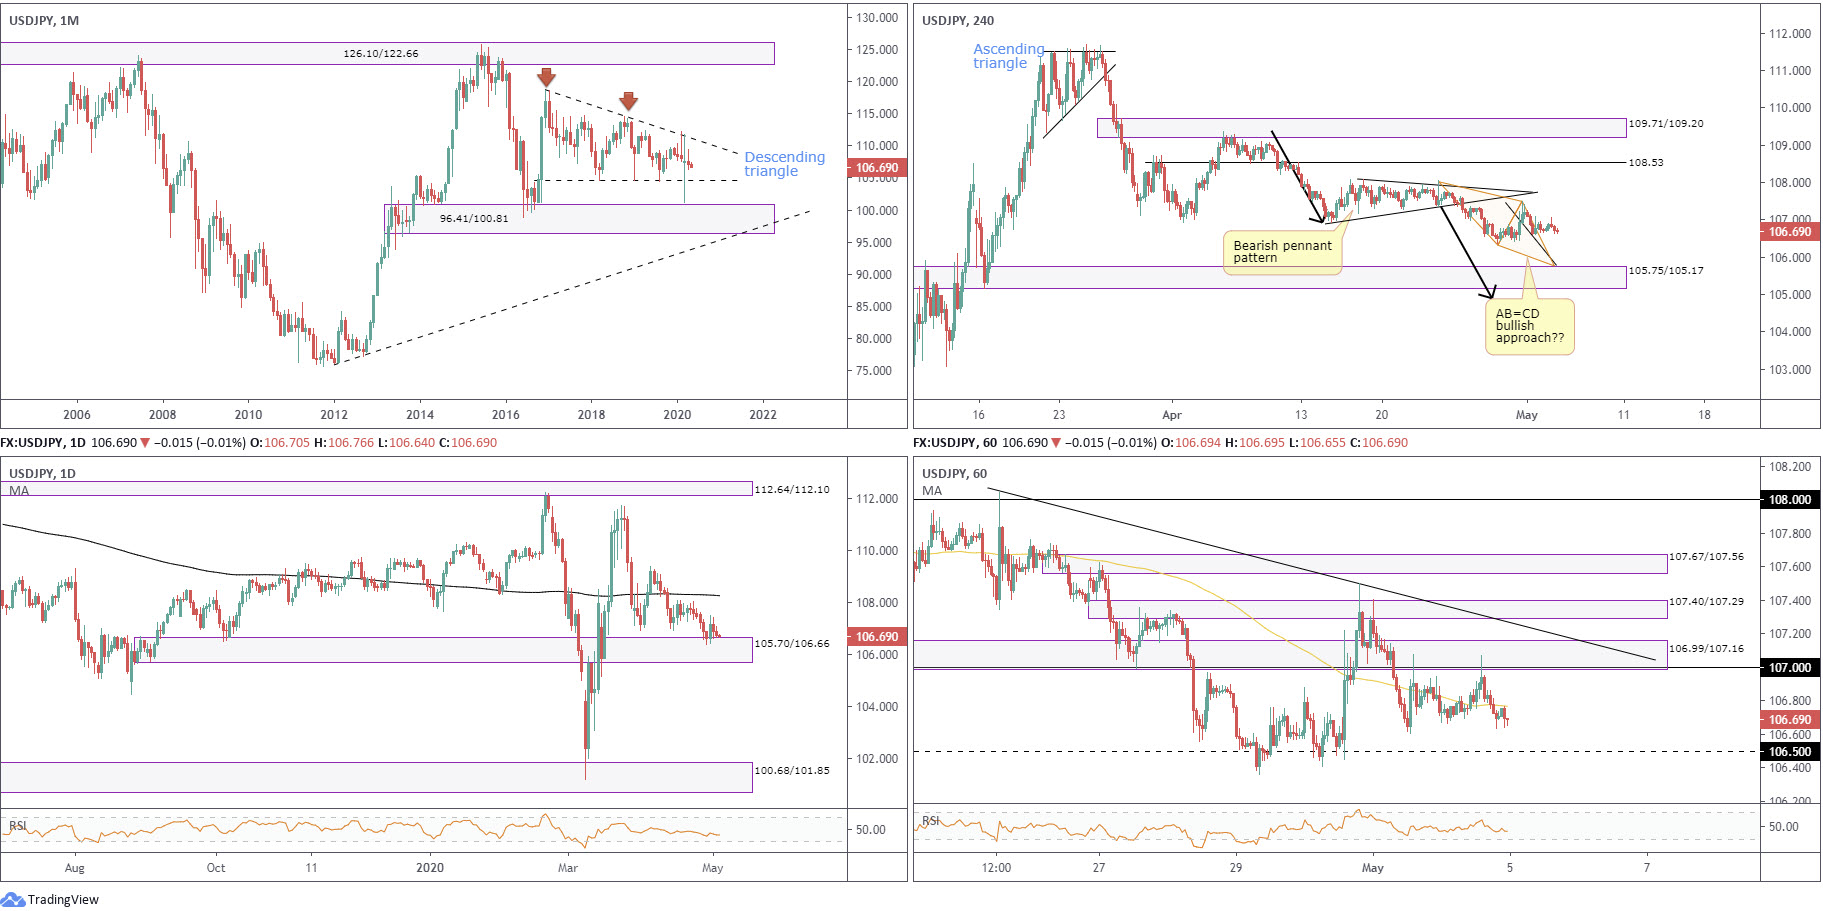Open the TradingView attribution link
This screenshot has width=1823, height=911.
[x=63, y=899]
